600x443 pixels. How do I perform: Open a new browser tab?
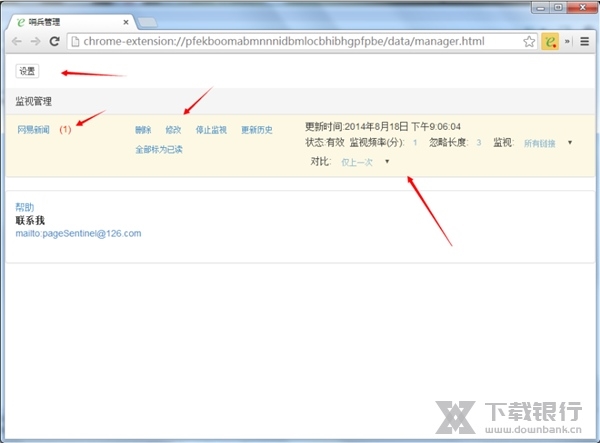(x=145, y=21)
